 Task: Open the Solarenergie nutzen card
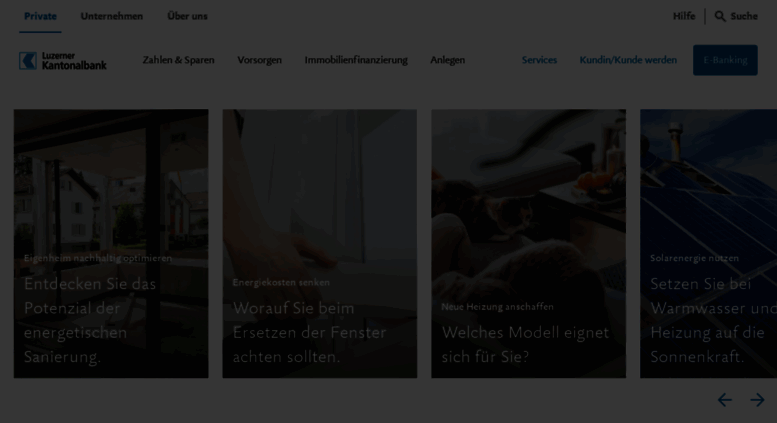(x=709, y=244)
